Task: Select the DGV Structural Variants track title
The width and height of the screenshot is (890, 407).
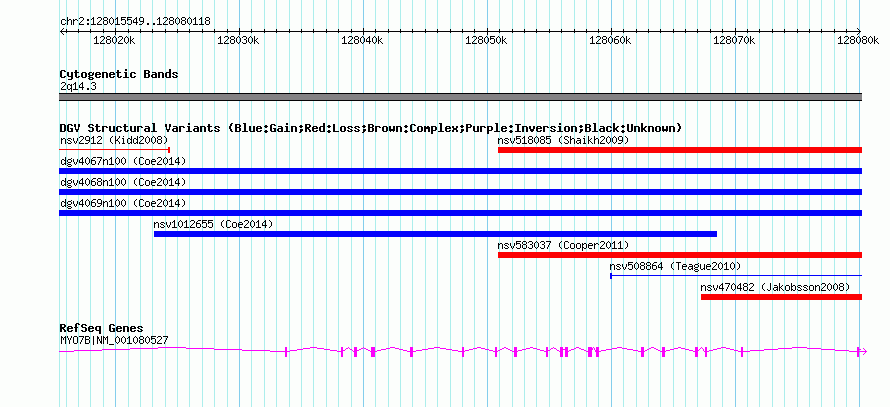Action: [x=371, y=128]
